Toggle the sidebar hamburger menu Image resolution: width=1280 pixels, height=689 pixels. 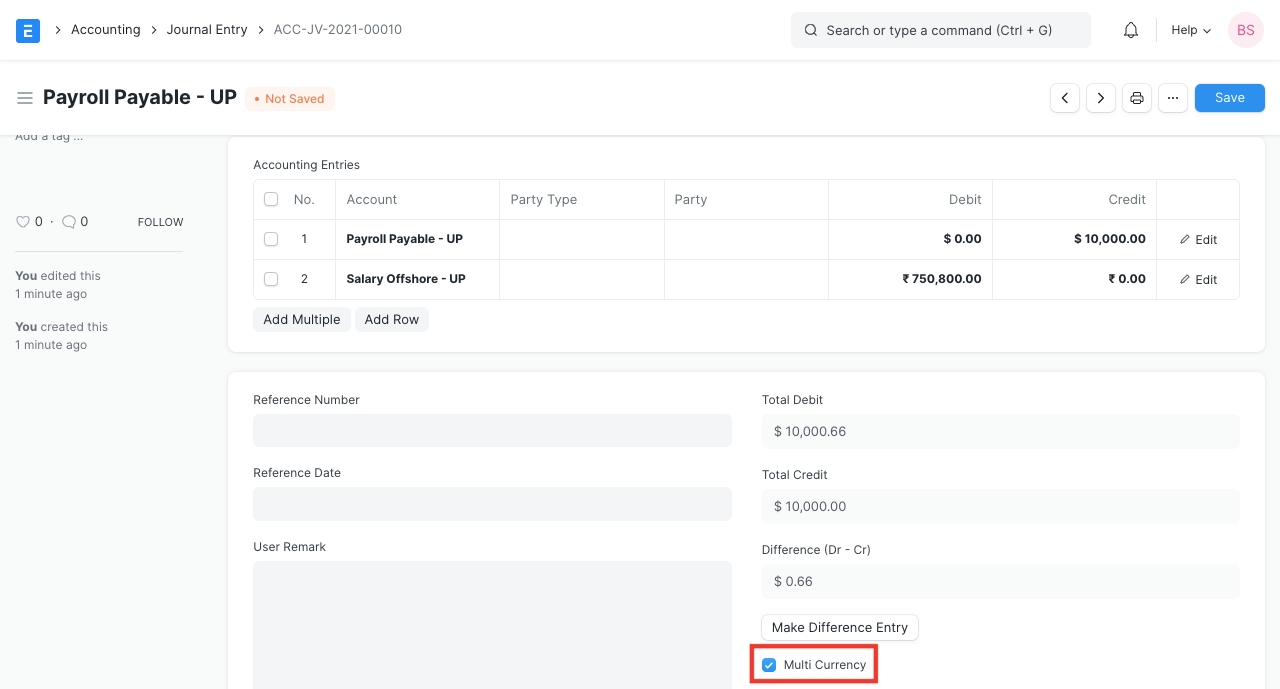pyautogui.click(x=25, y=98)
